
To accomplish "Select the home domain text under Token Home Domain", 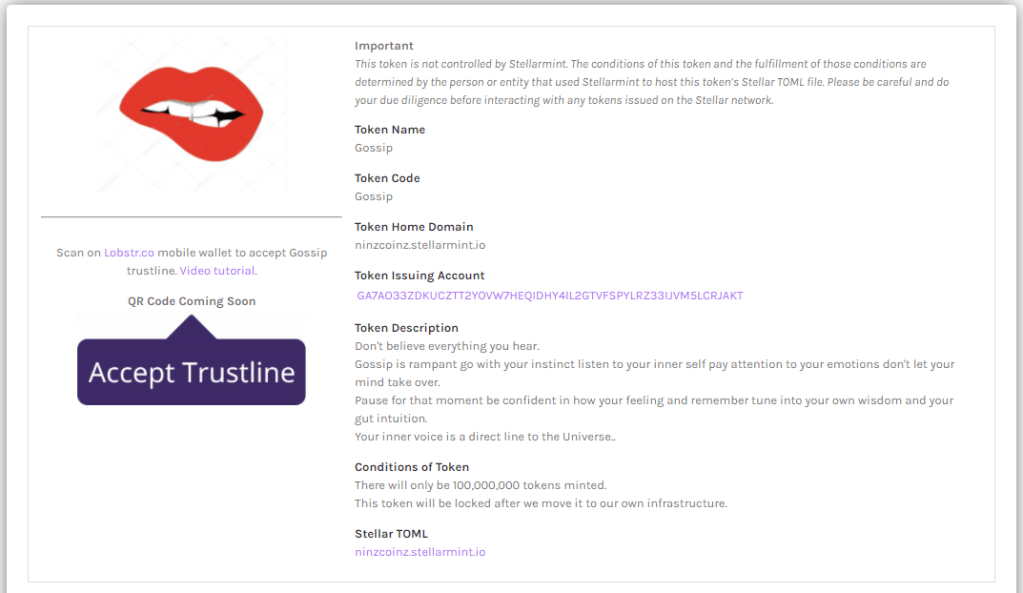I will pyautogui.click(x=419, y=245).
